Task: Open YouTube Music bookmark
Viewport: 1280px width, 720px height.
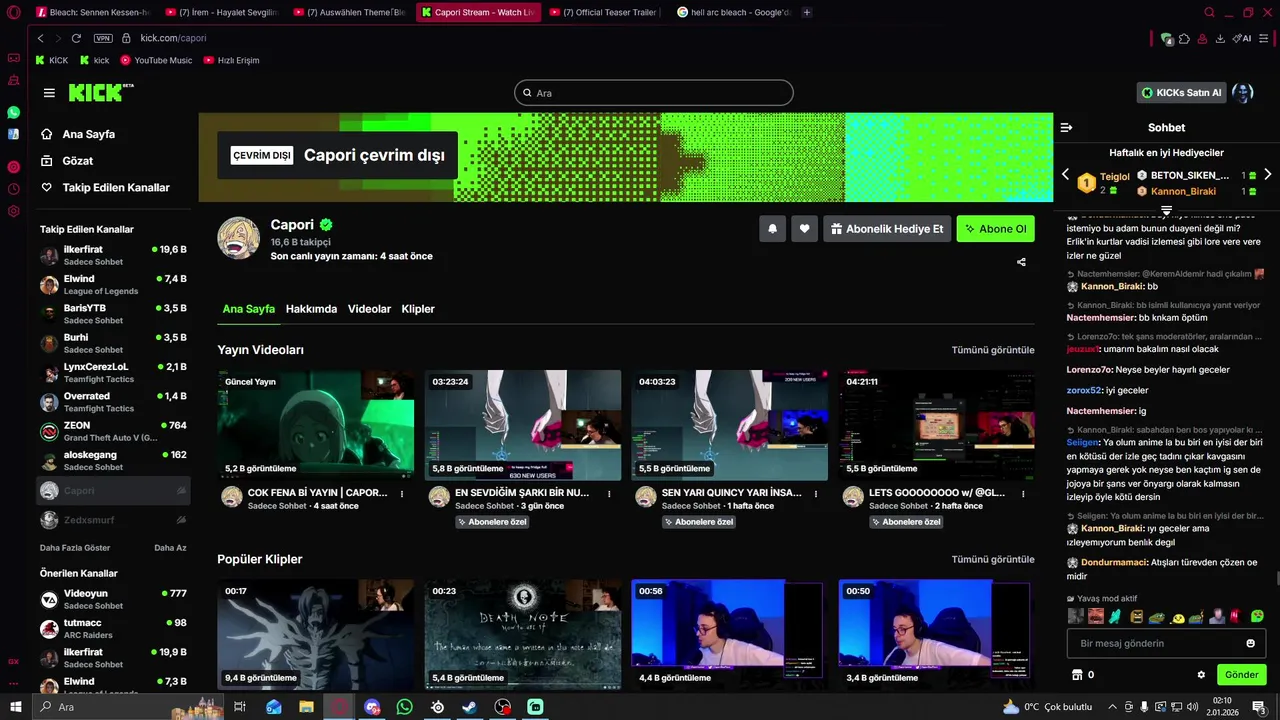Action: [x=156, y=60]
